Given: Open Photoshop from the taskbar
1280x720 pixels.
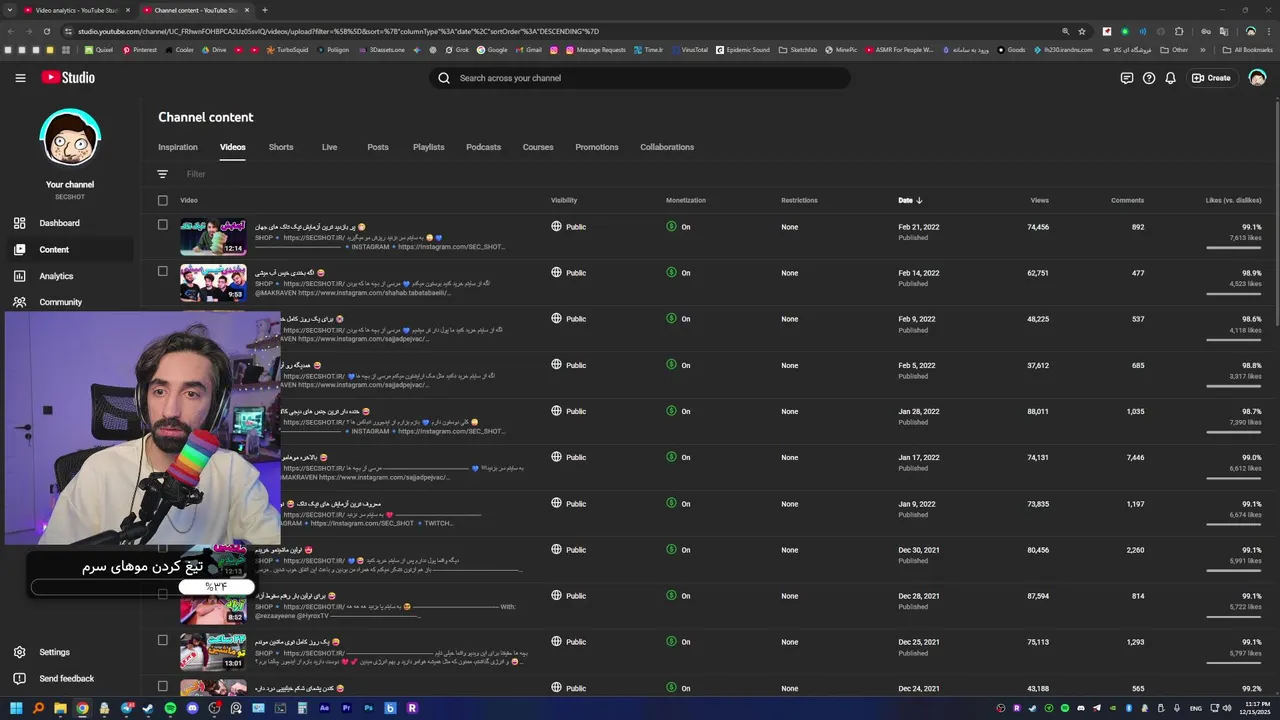Looking at the screenshot, I should [368, 708].
